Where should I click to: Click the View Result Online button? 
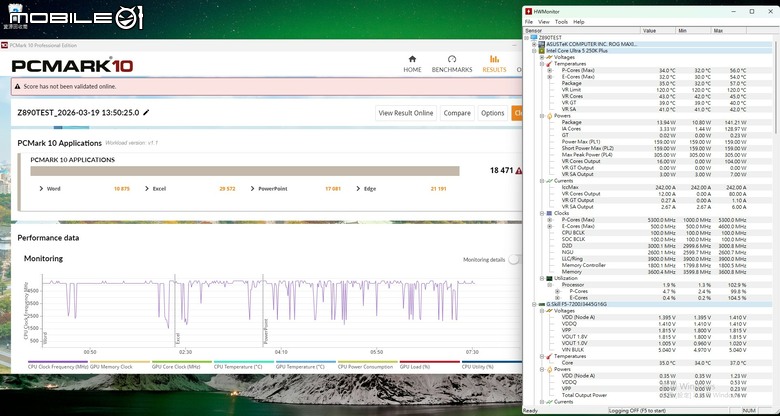(405, 113)
